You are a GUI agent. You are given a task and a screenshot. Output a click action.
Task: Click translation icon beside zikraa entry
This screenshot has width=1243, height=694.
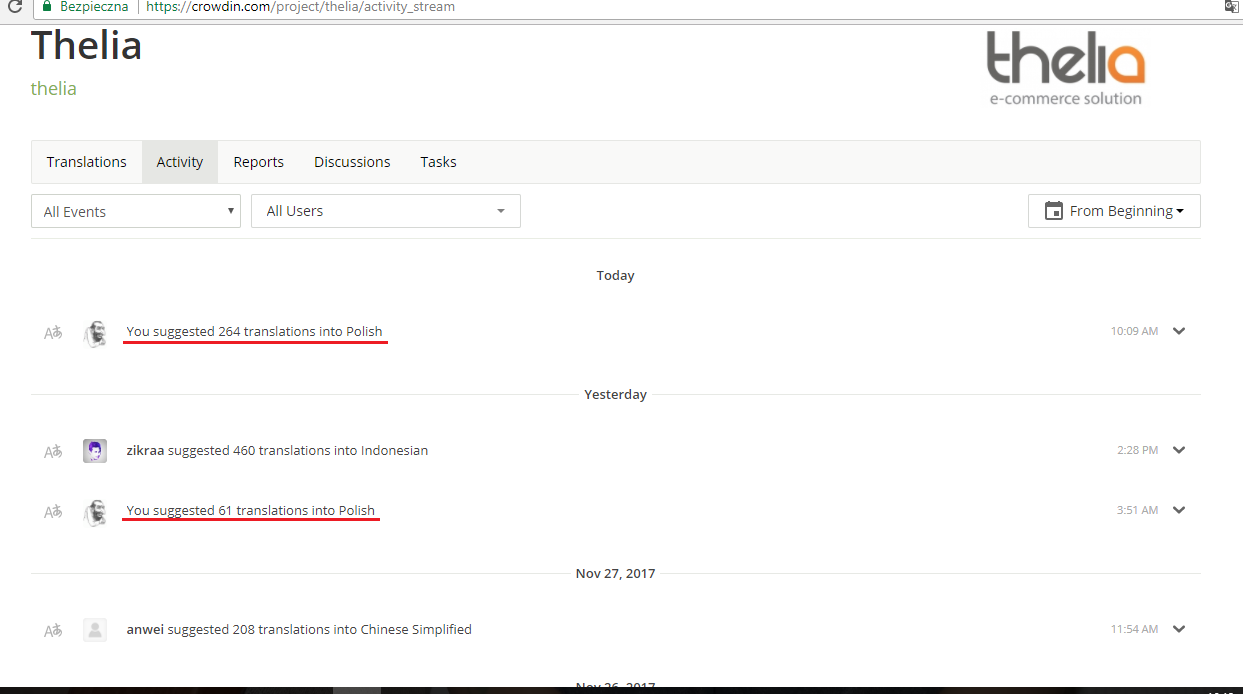(x=53, y=452)
